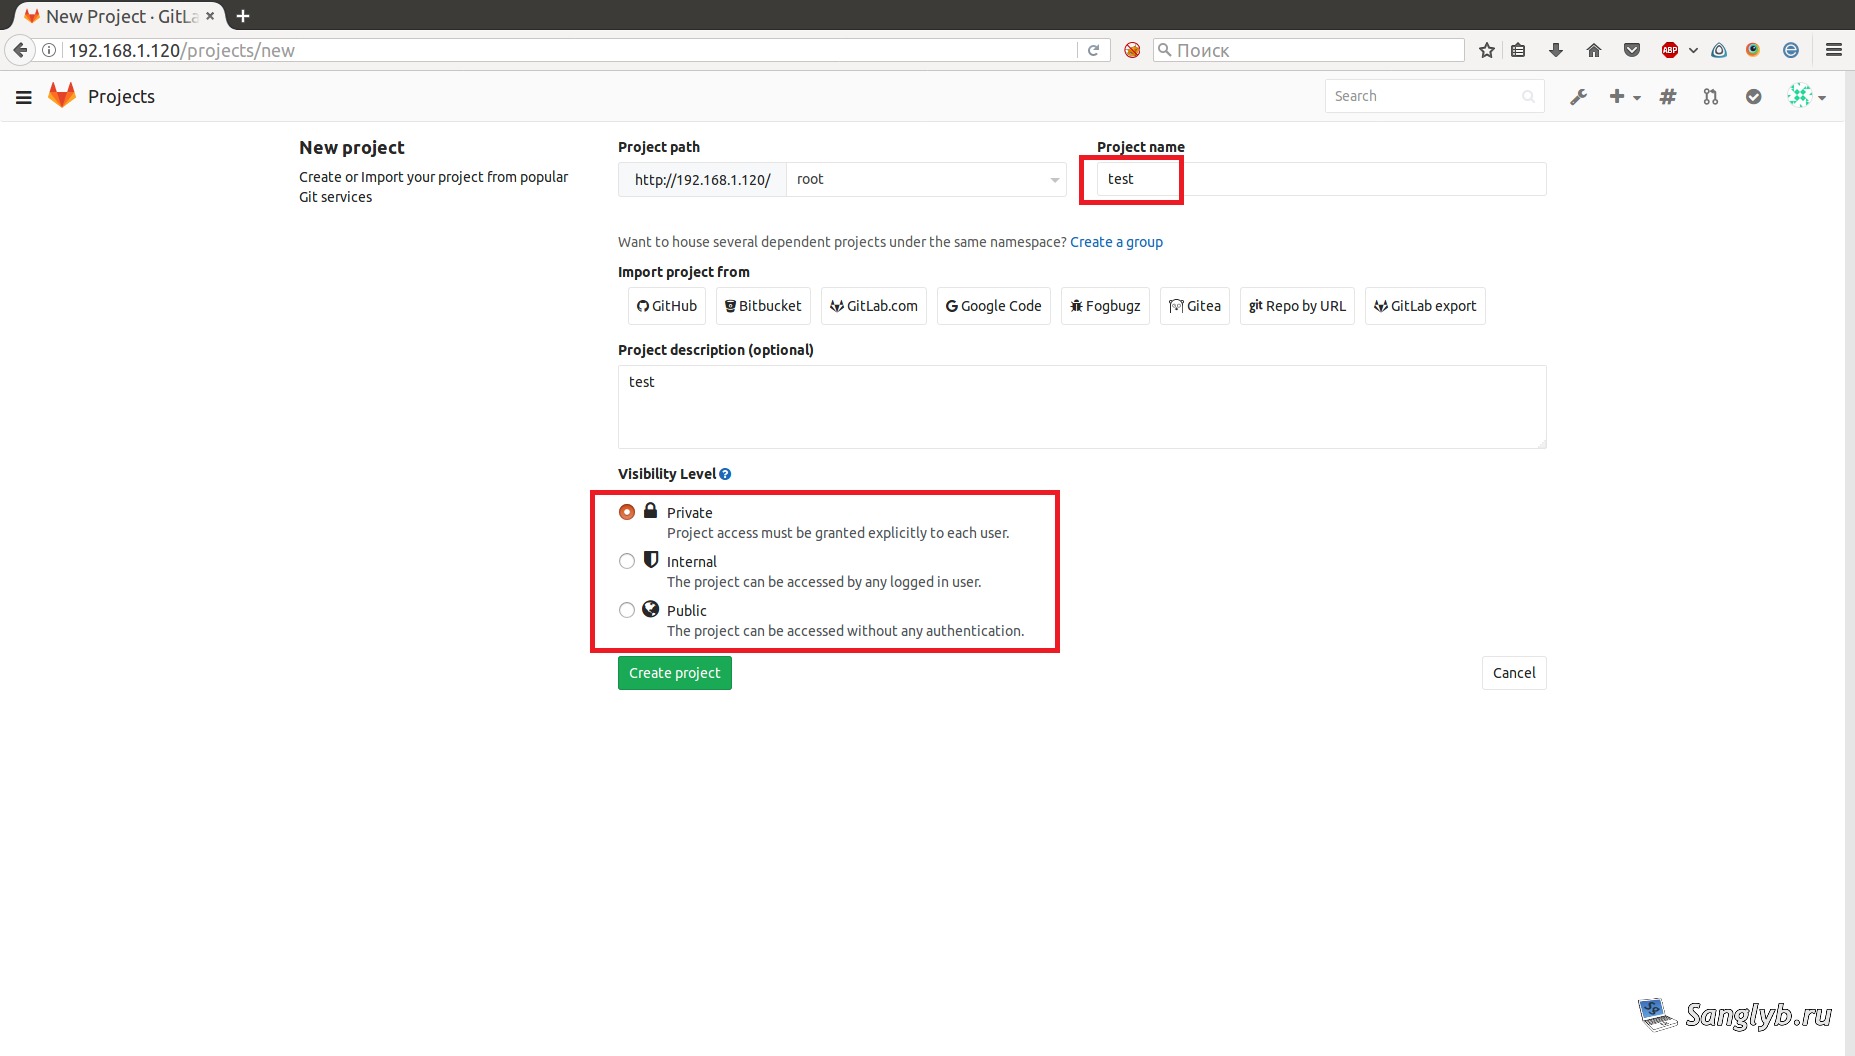Click the blue globe extension icon
This screenshot has height=1056, width=1855.
click(x=1791, y=50)
